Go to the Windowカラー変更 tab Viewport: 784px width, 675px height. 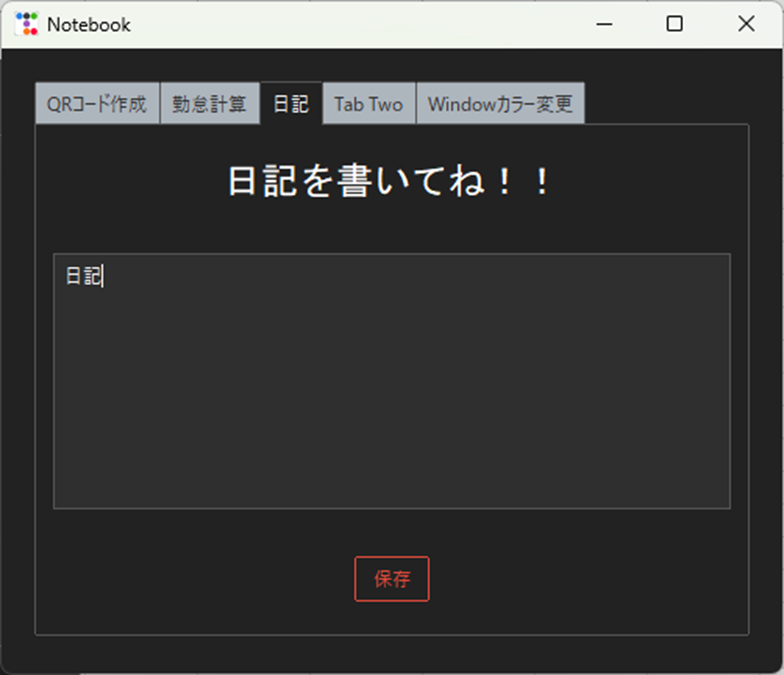pos(500,104)
